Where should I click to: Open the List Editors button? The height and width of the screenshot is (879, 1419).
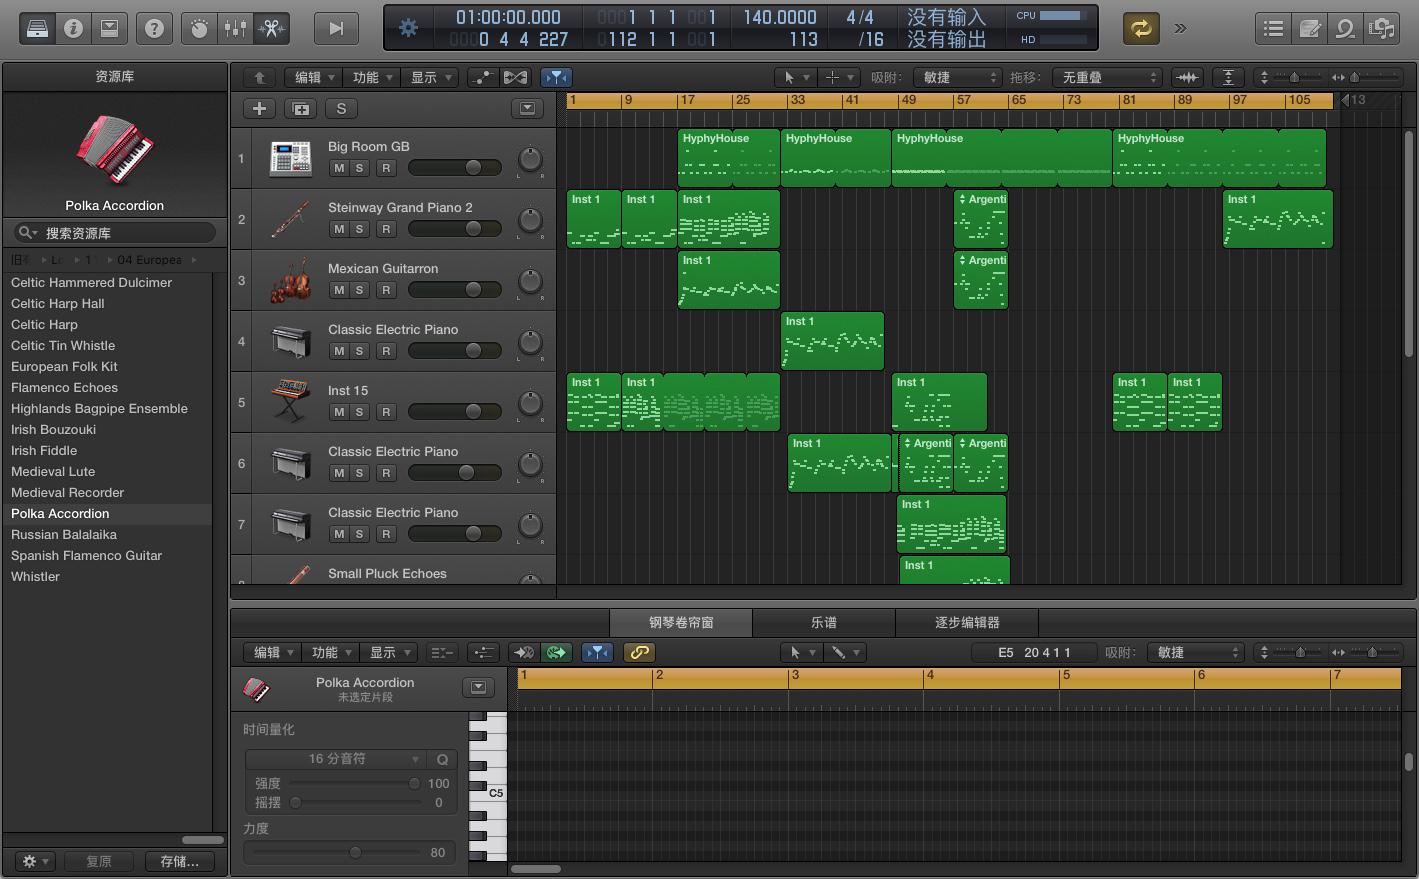[x=1273, y=28]
